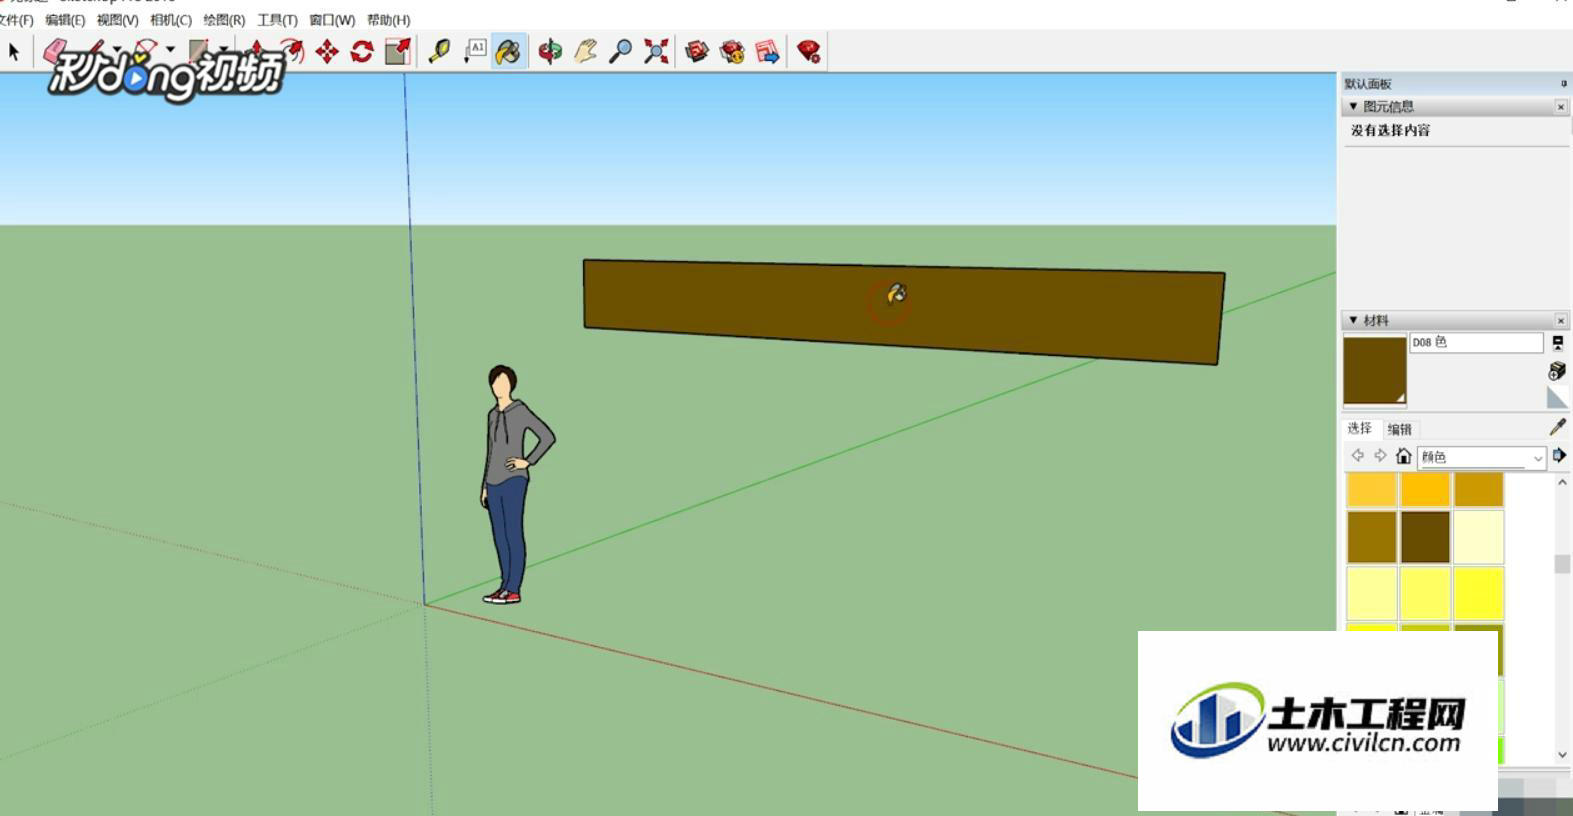
Task: Collapse the 图元信息 panel
Action: (1353, 106)
